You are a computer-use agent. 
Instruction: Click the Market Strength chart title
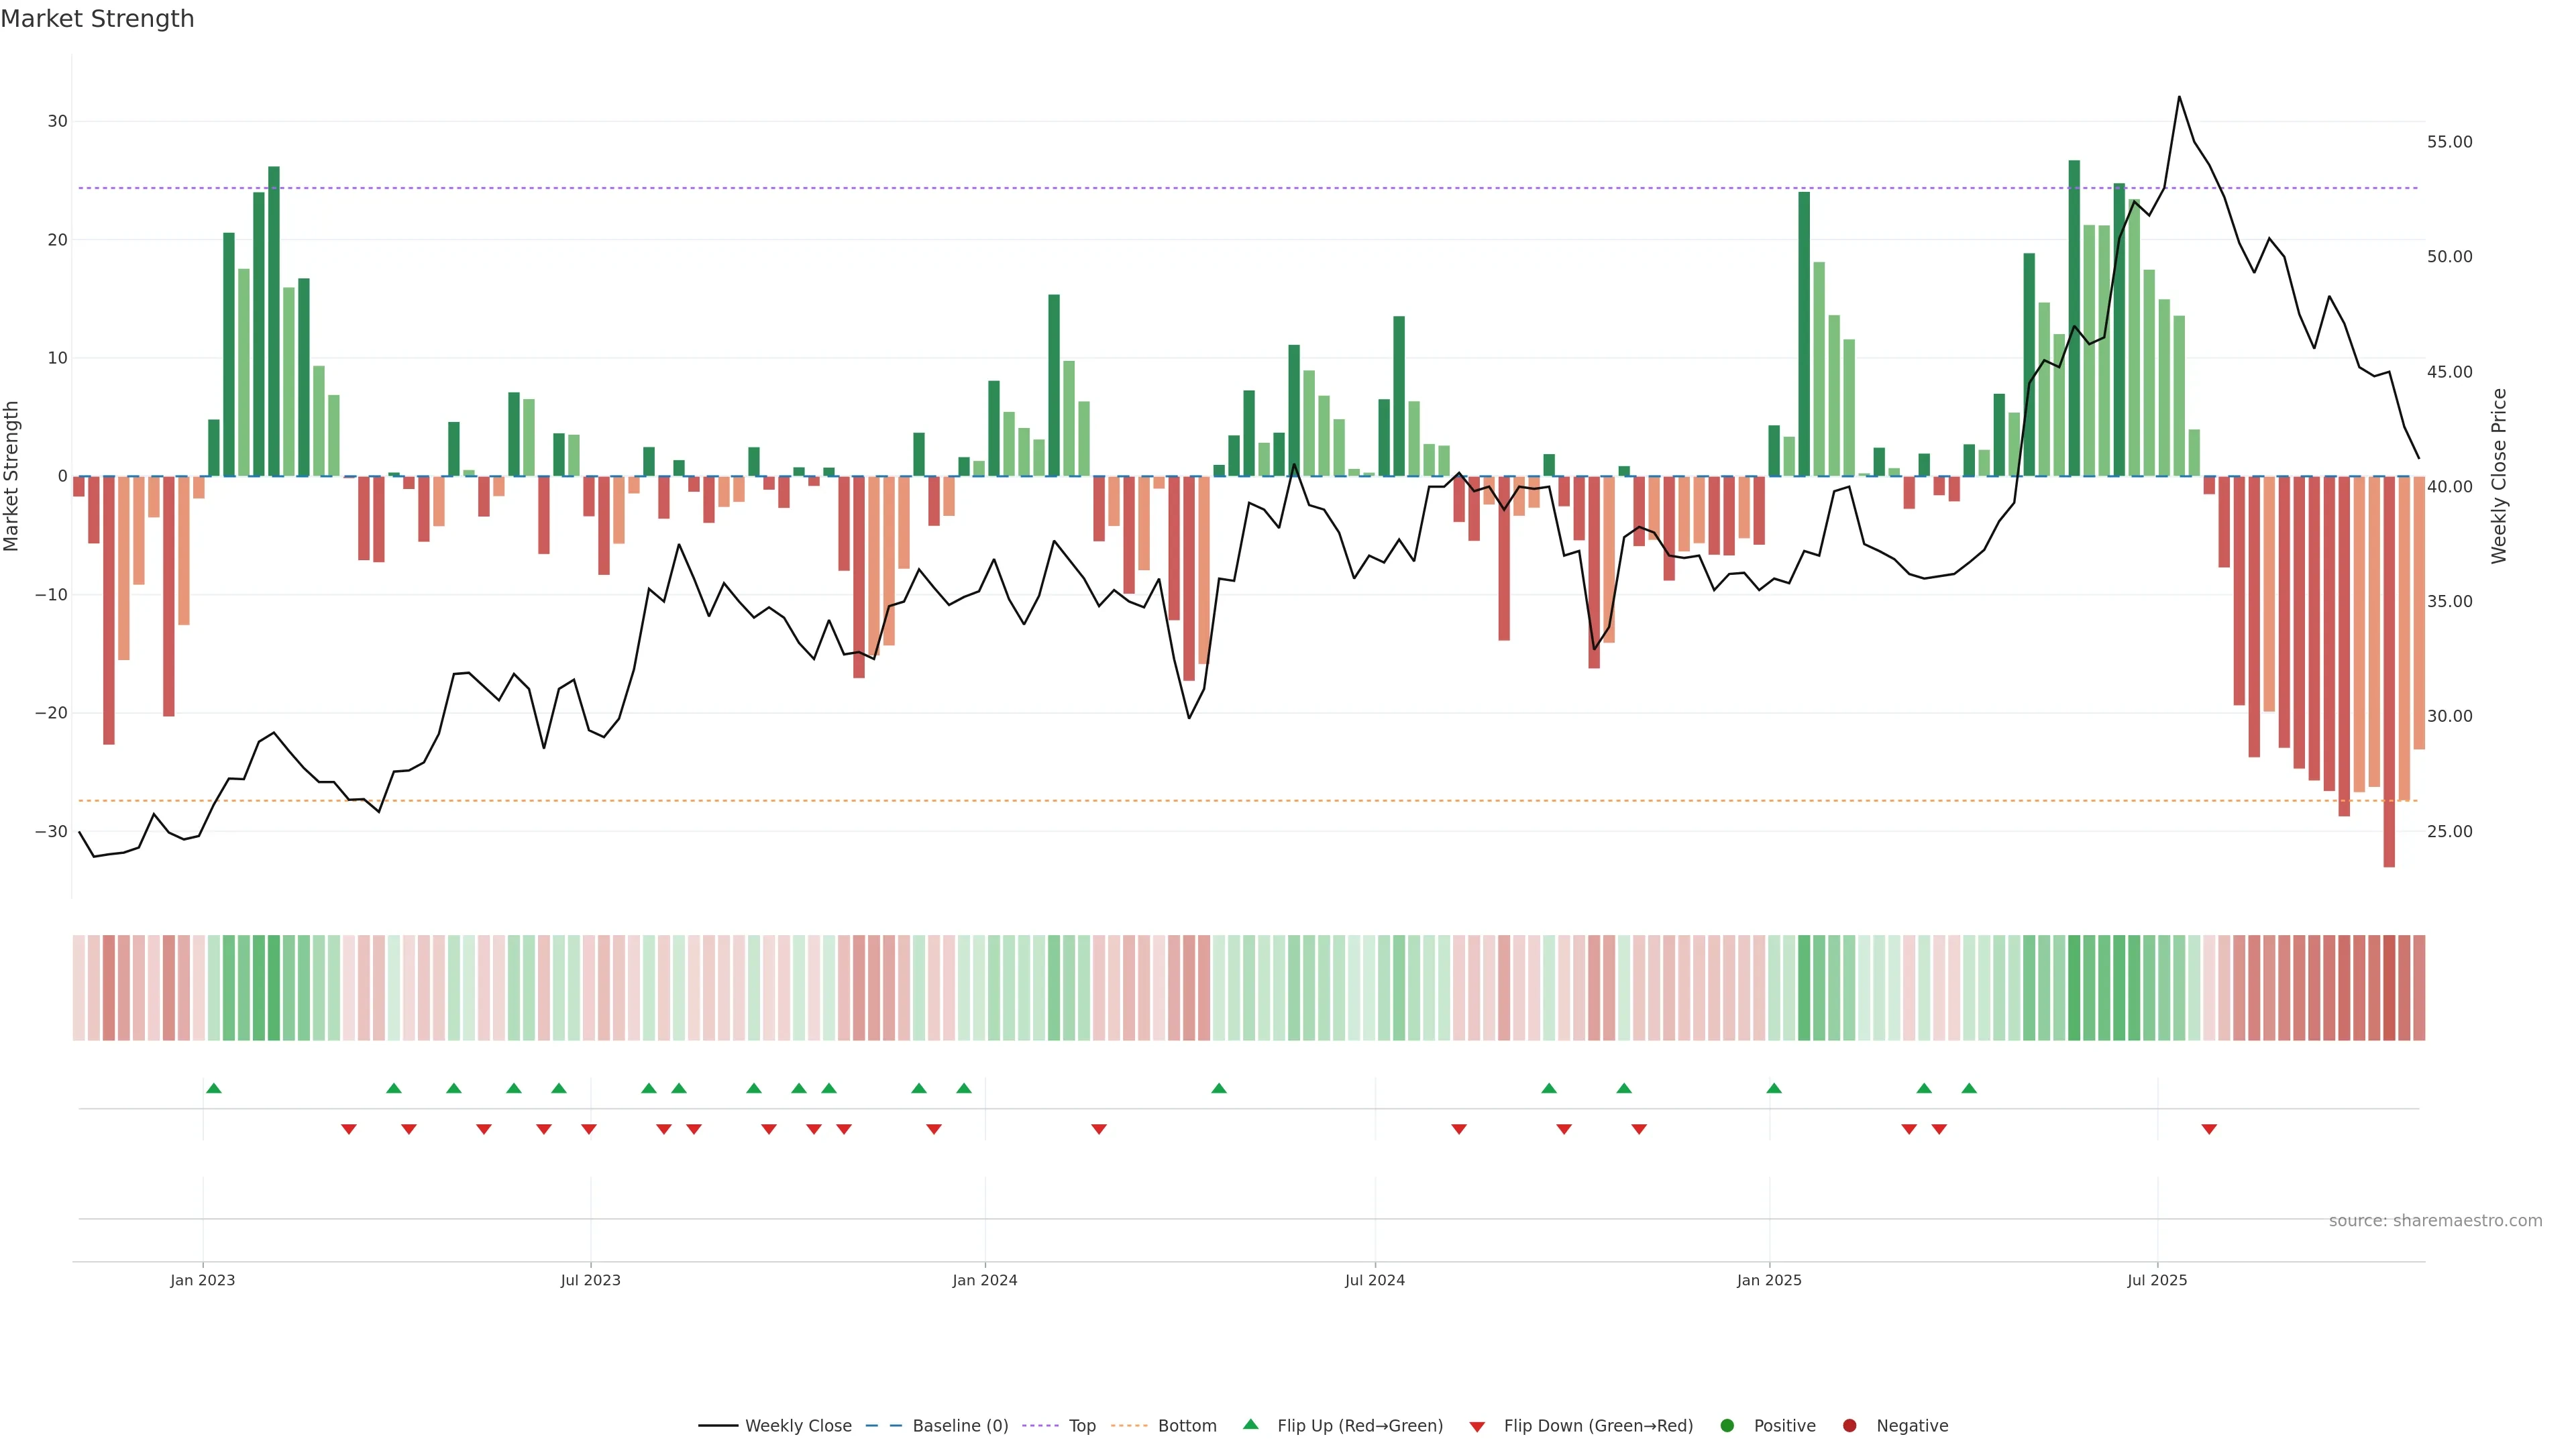pyautogui.click(x=97, y=19)
